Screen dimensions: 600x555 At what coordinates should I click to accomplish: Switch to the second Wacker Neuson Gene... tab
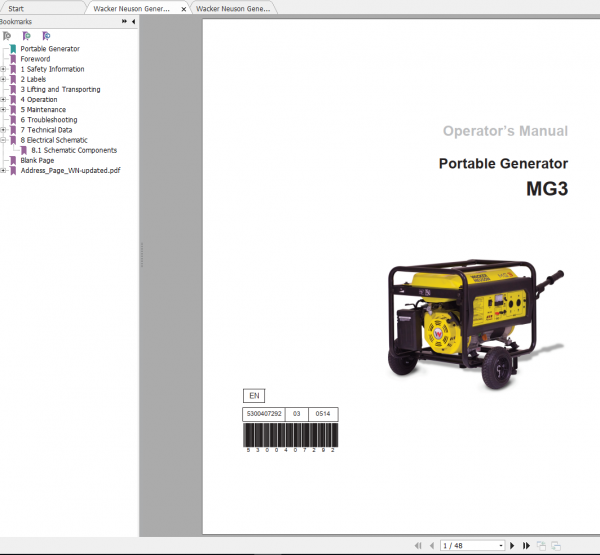[233, 8]
